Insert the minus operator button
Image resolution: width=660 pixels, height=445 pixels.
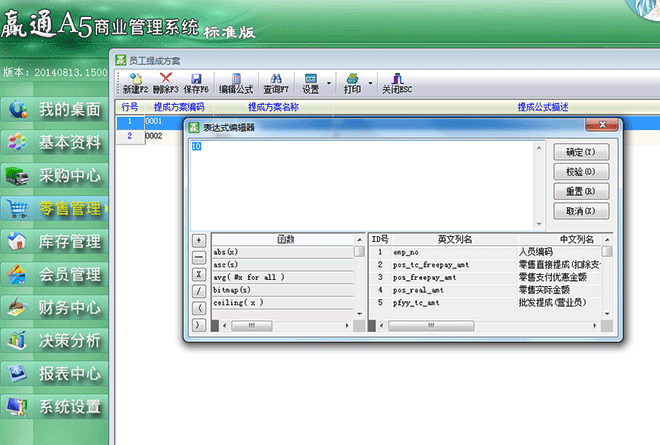click(x=199, y=257)
